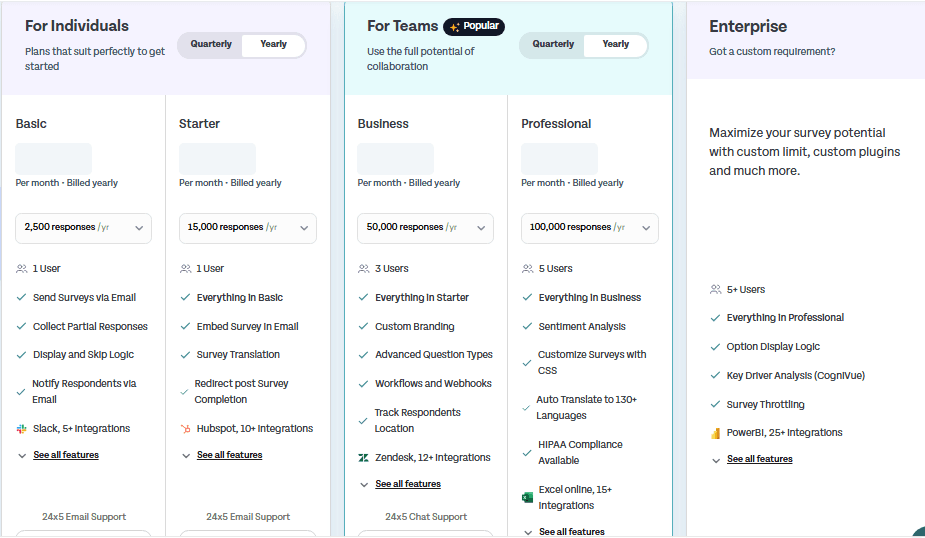Click the Professional plan price placeholder
925x538 pixels.
pyautogui.click(x=559, y=158)
